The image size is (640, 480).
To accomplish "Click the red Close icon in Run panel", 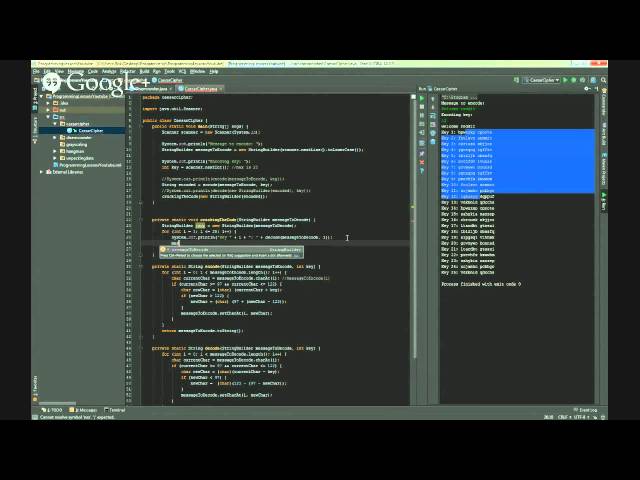I will pos(422,162).
